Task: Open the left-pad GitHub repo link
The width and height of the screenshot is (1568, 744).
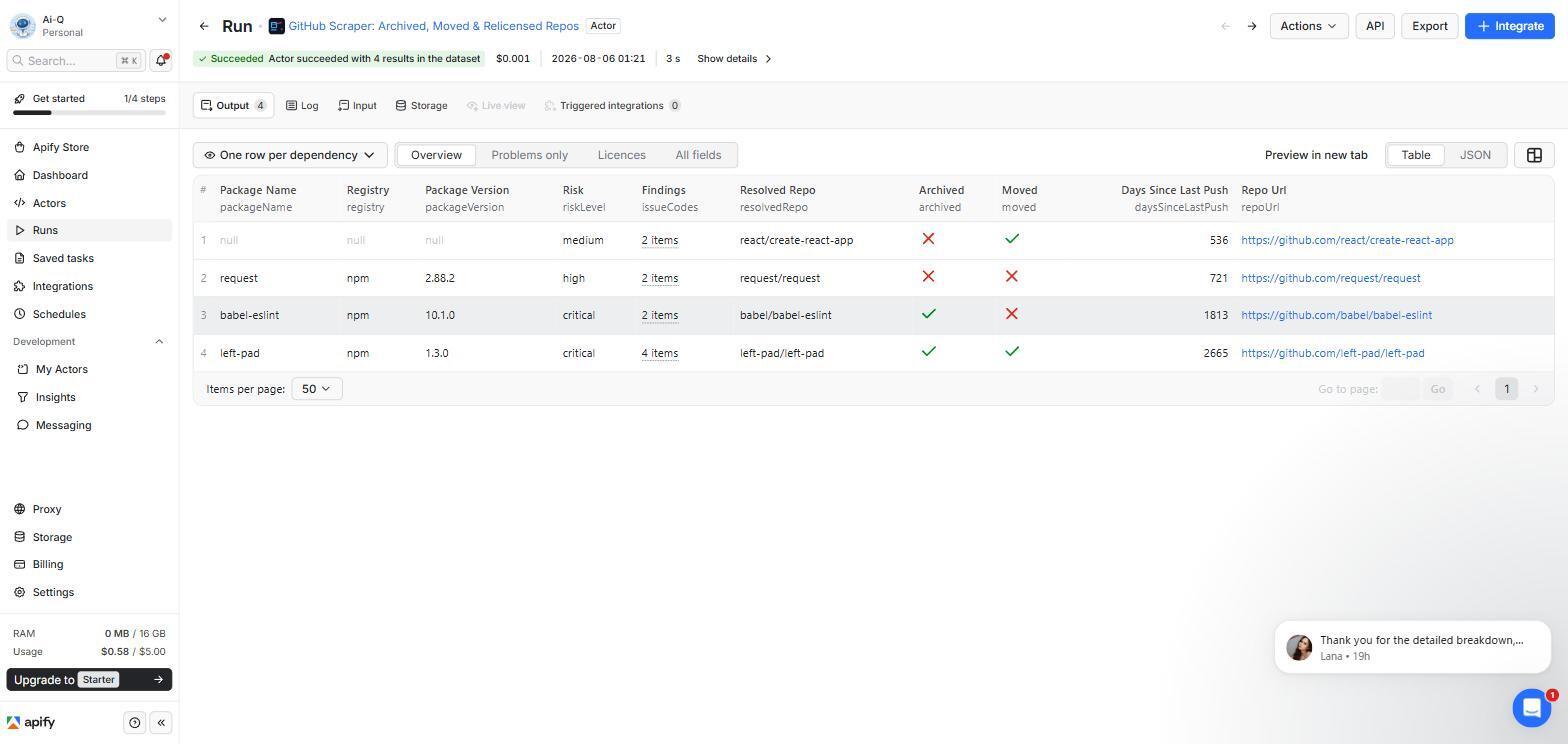Action: click(1332, 353)
